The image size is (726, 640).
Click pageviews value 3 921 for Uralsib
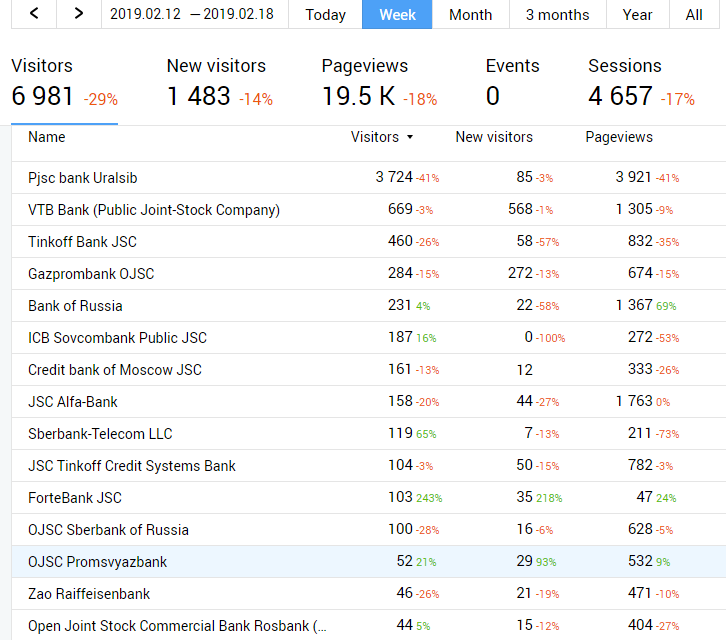633,177
